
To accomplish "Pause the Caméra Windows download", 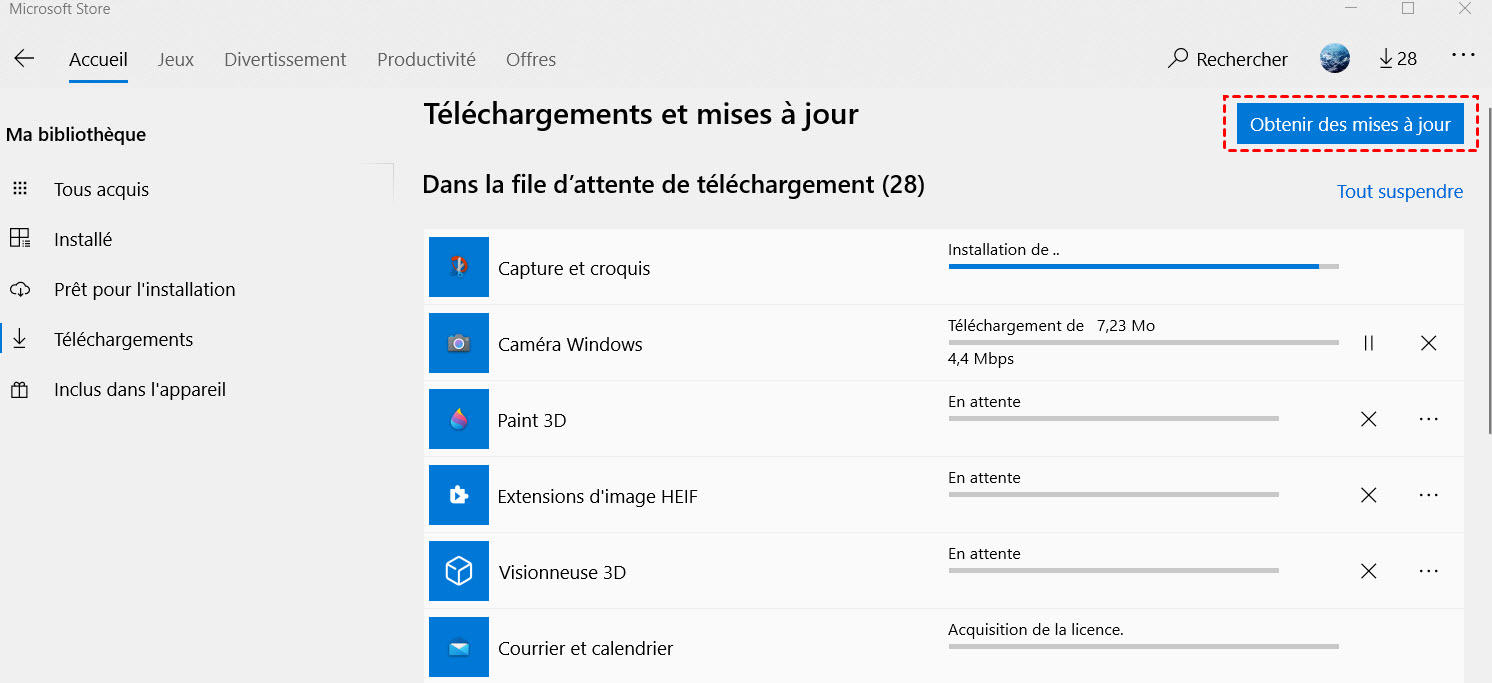I will [x=1369, y=343].
